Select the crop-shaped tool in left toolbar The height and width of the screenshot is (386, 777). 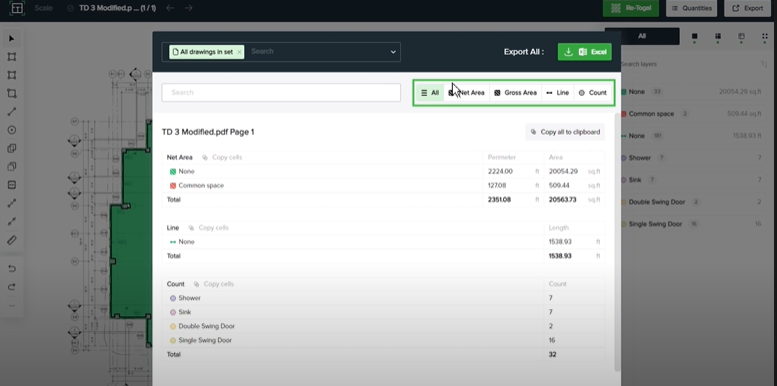[12, 94]
